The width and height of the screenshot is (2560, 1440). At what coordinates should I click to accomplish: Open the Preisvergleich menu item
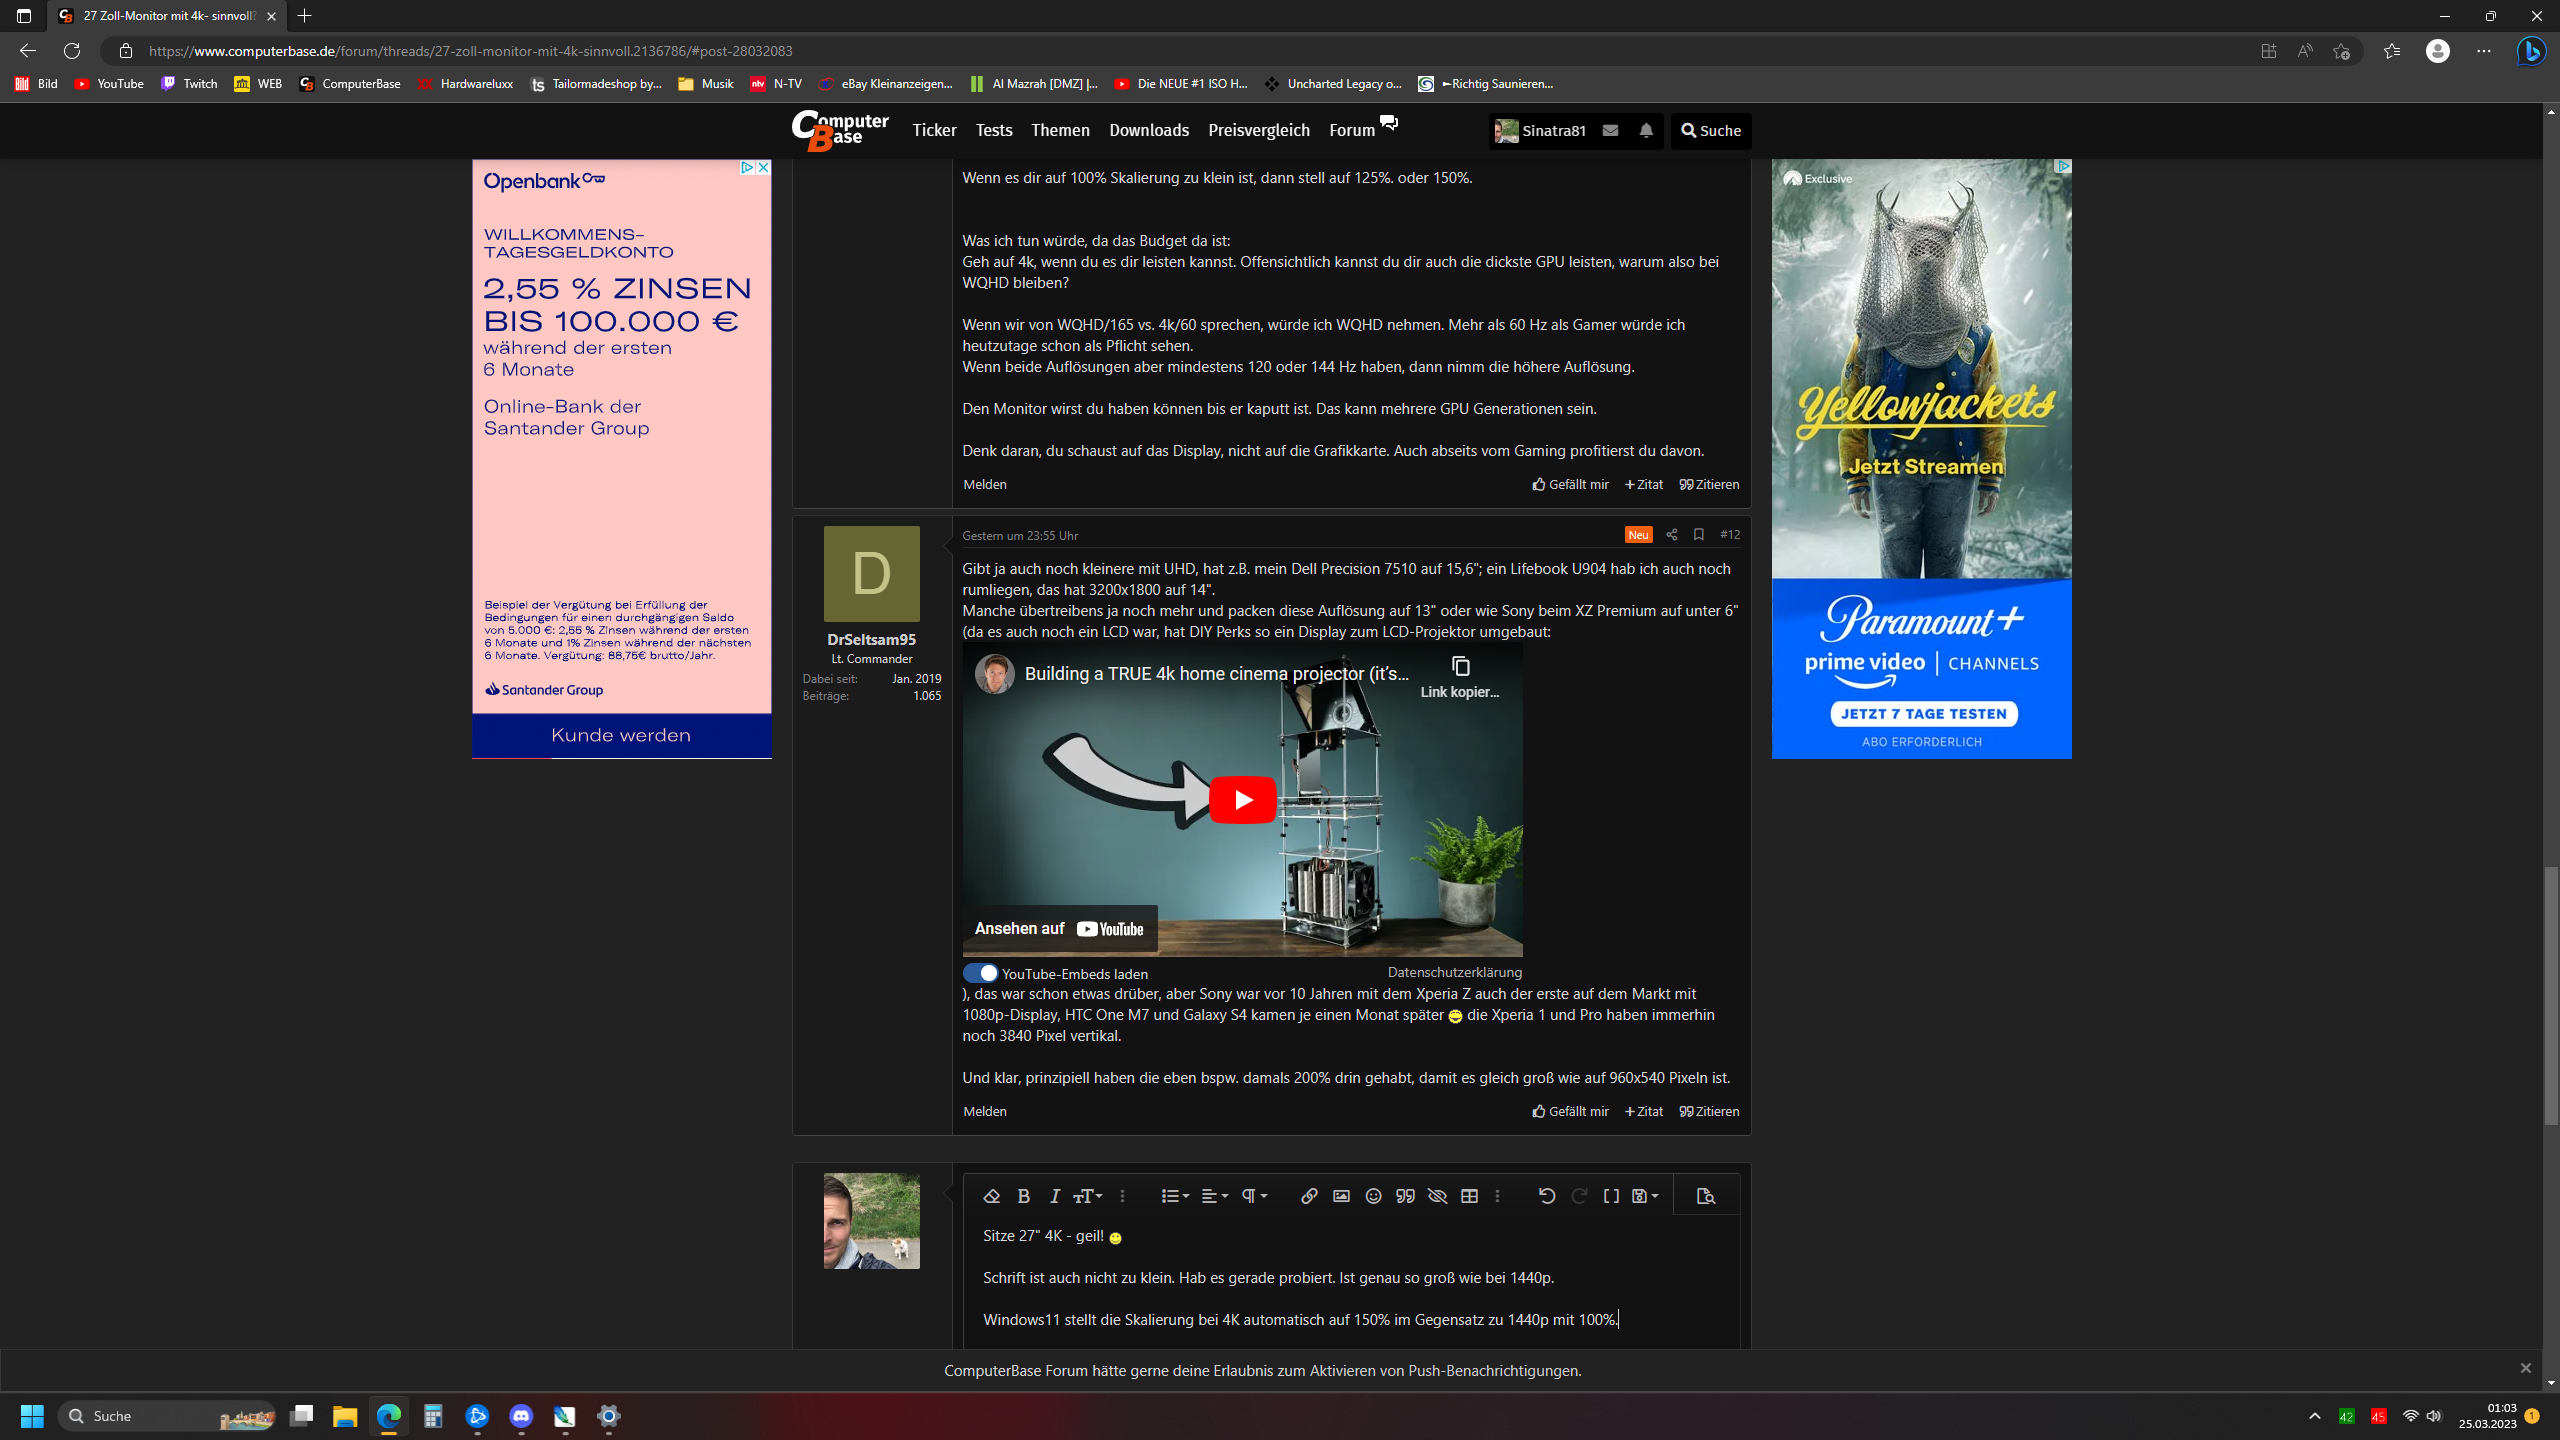(1258, 130)
